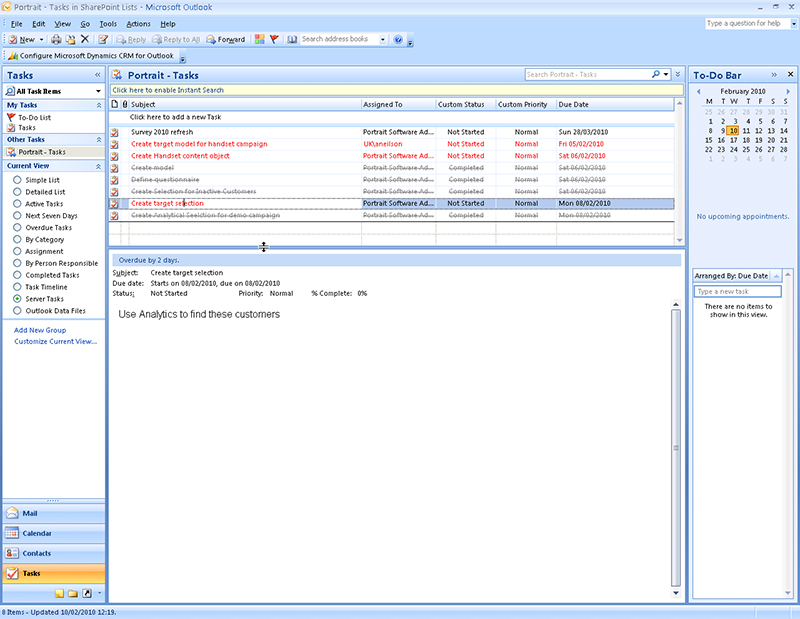This screenshot has width=800, height=619.
Task: Click the Shortcuts icon at pane bottom
Action: pyautogui.click(x=87, y=593)
